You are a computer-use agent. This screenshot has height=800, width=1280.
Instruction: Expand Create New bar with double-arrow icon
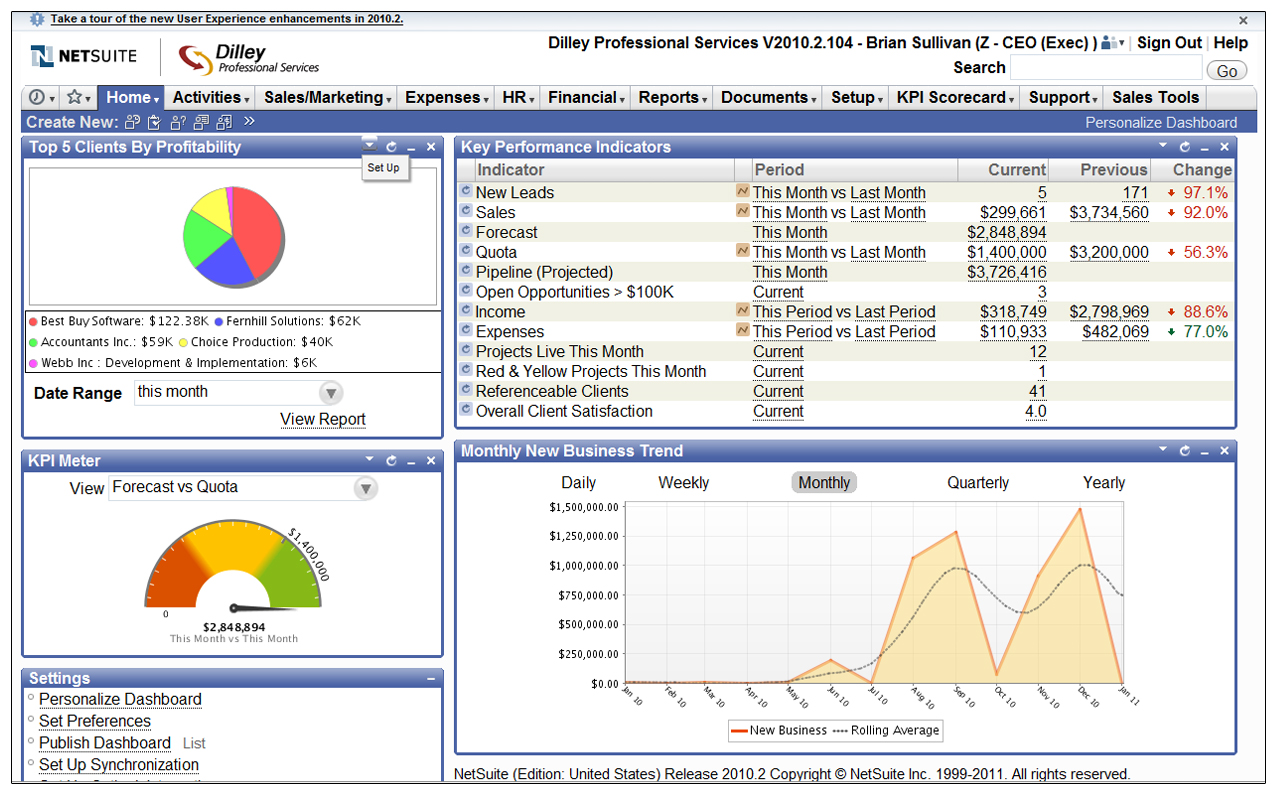249,122
